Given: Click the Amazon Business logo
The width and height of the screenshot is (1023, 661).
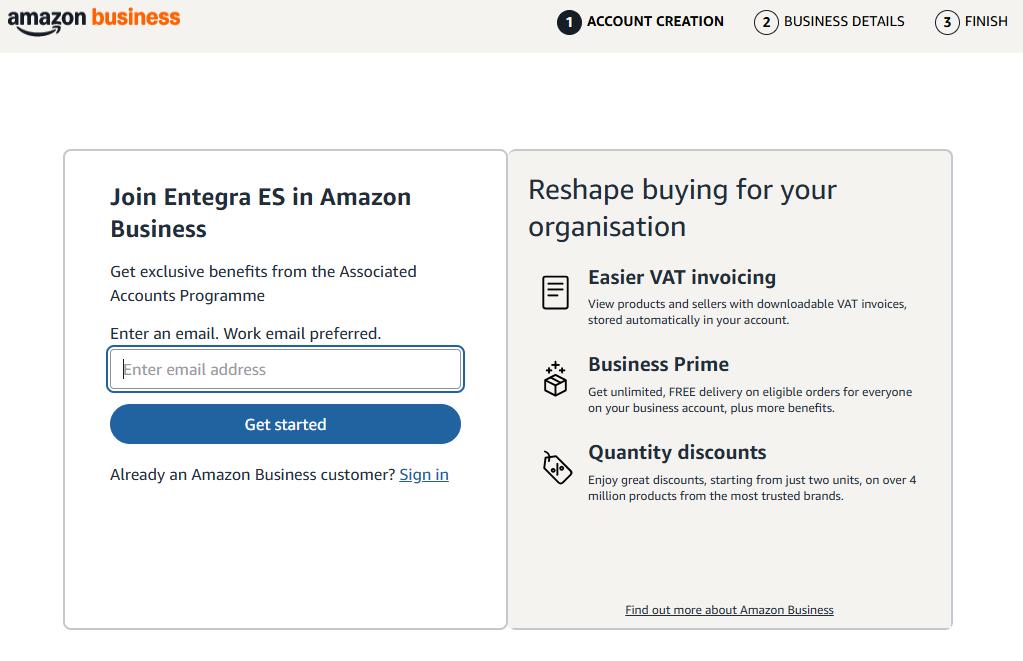Looking at the screenshot, I should [94, 20].
